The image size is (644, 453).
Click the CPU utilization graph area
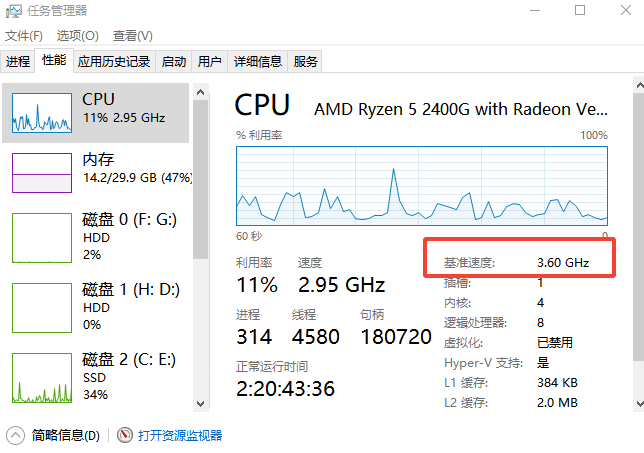[x=422, y=186]
